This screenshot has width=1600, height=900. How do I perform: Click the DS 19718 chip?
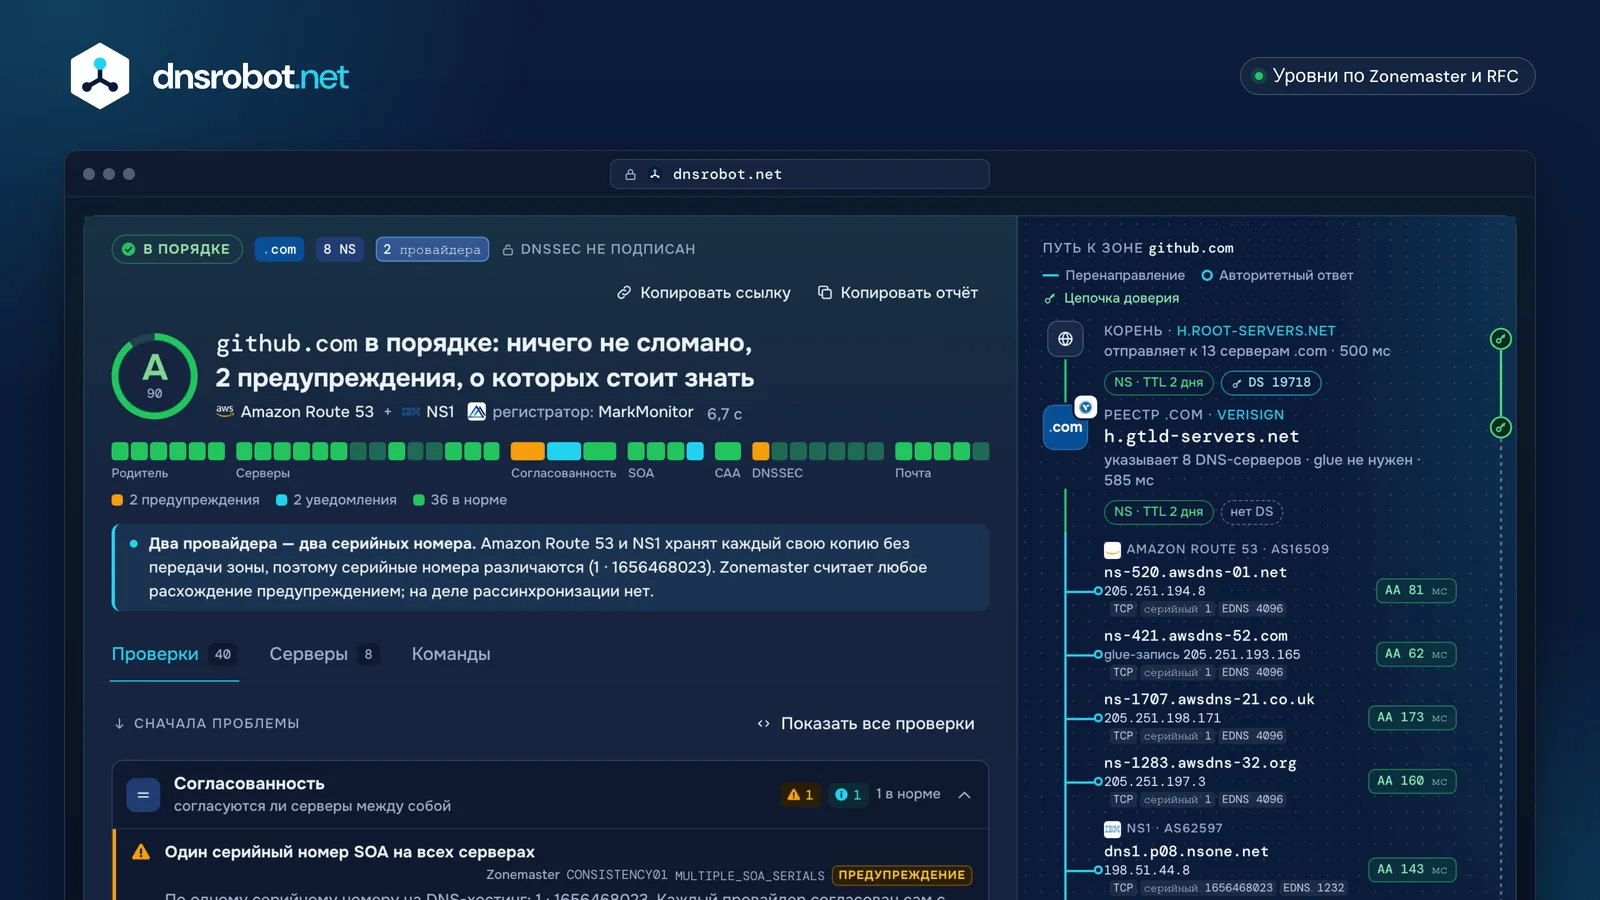[x=1271, y=383]
